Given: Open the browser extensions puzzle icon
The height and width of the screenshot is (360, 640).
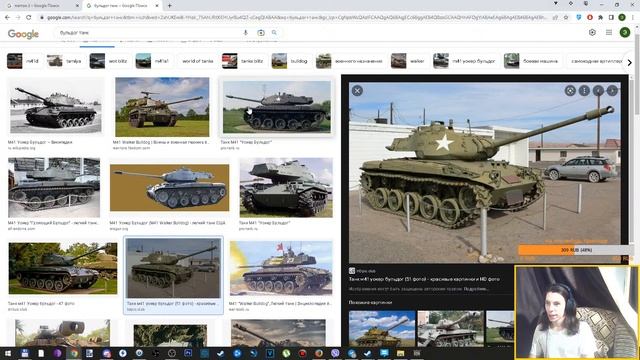Looking at the screenshot, I should click(600, 18).
